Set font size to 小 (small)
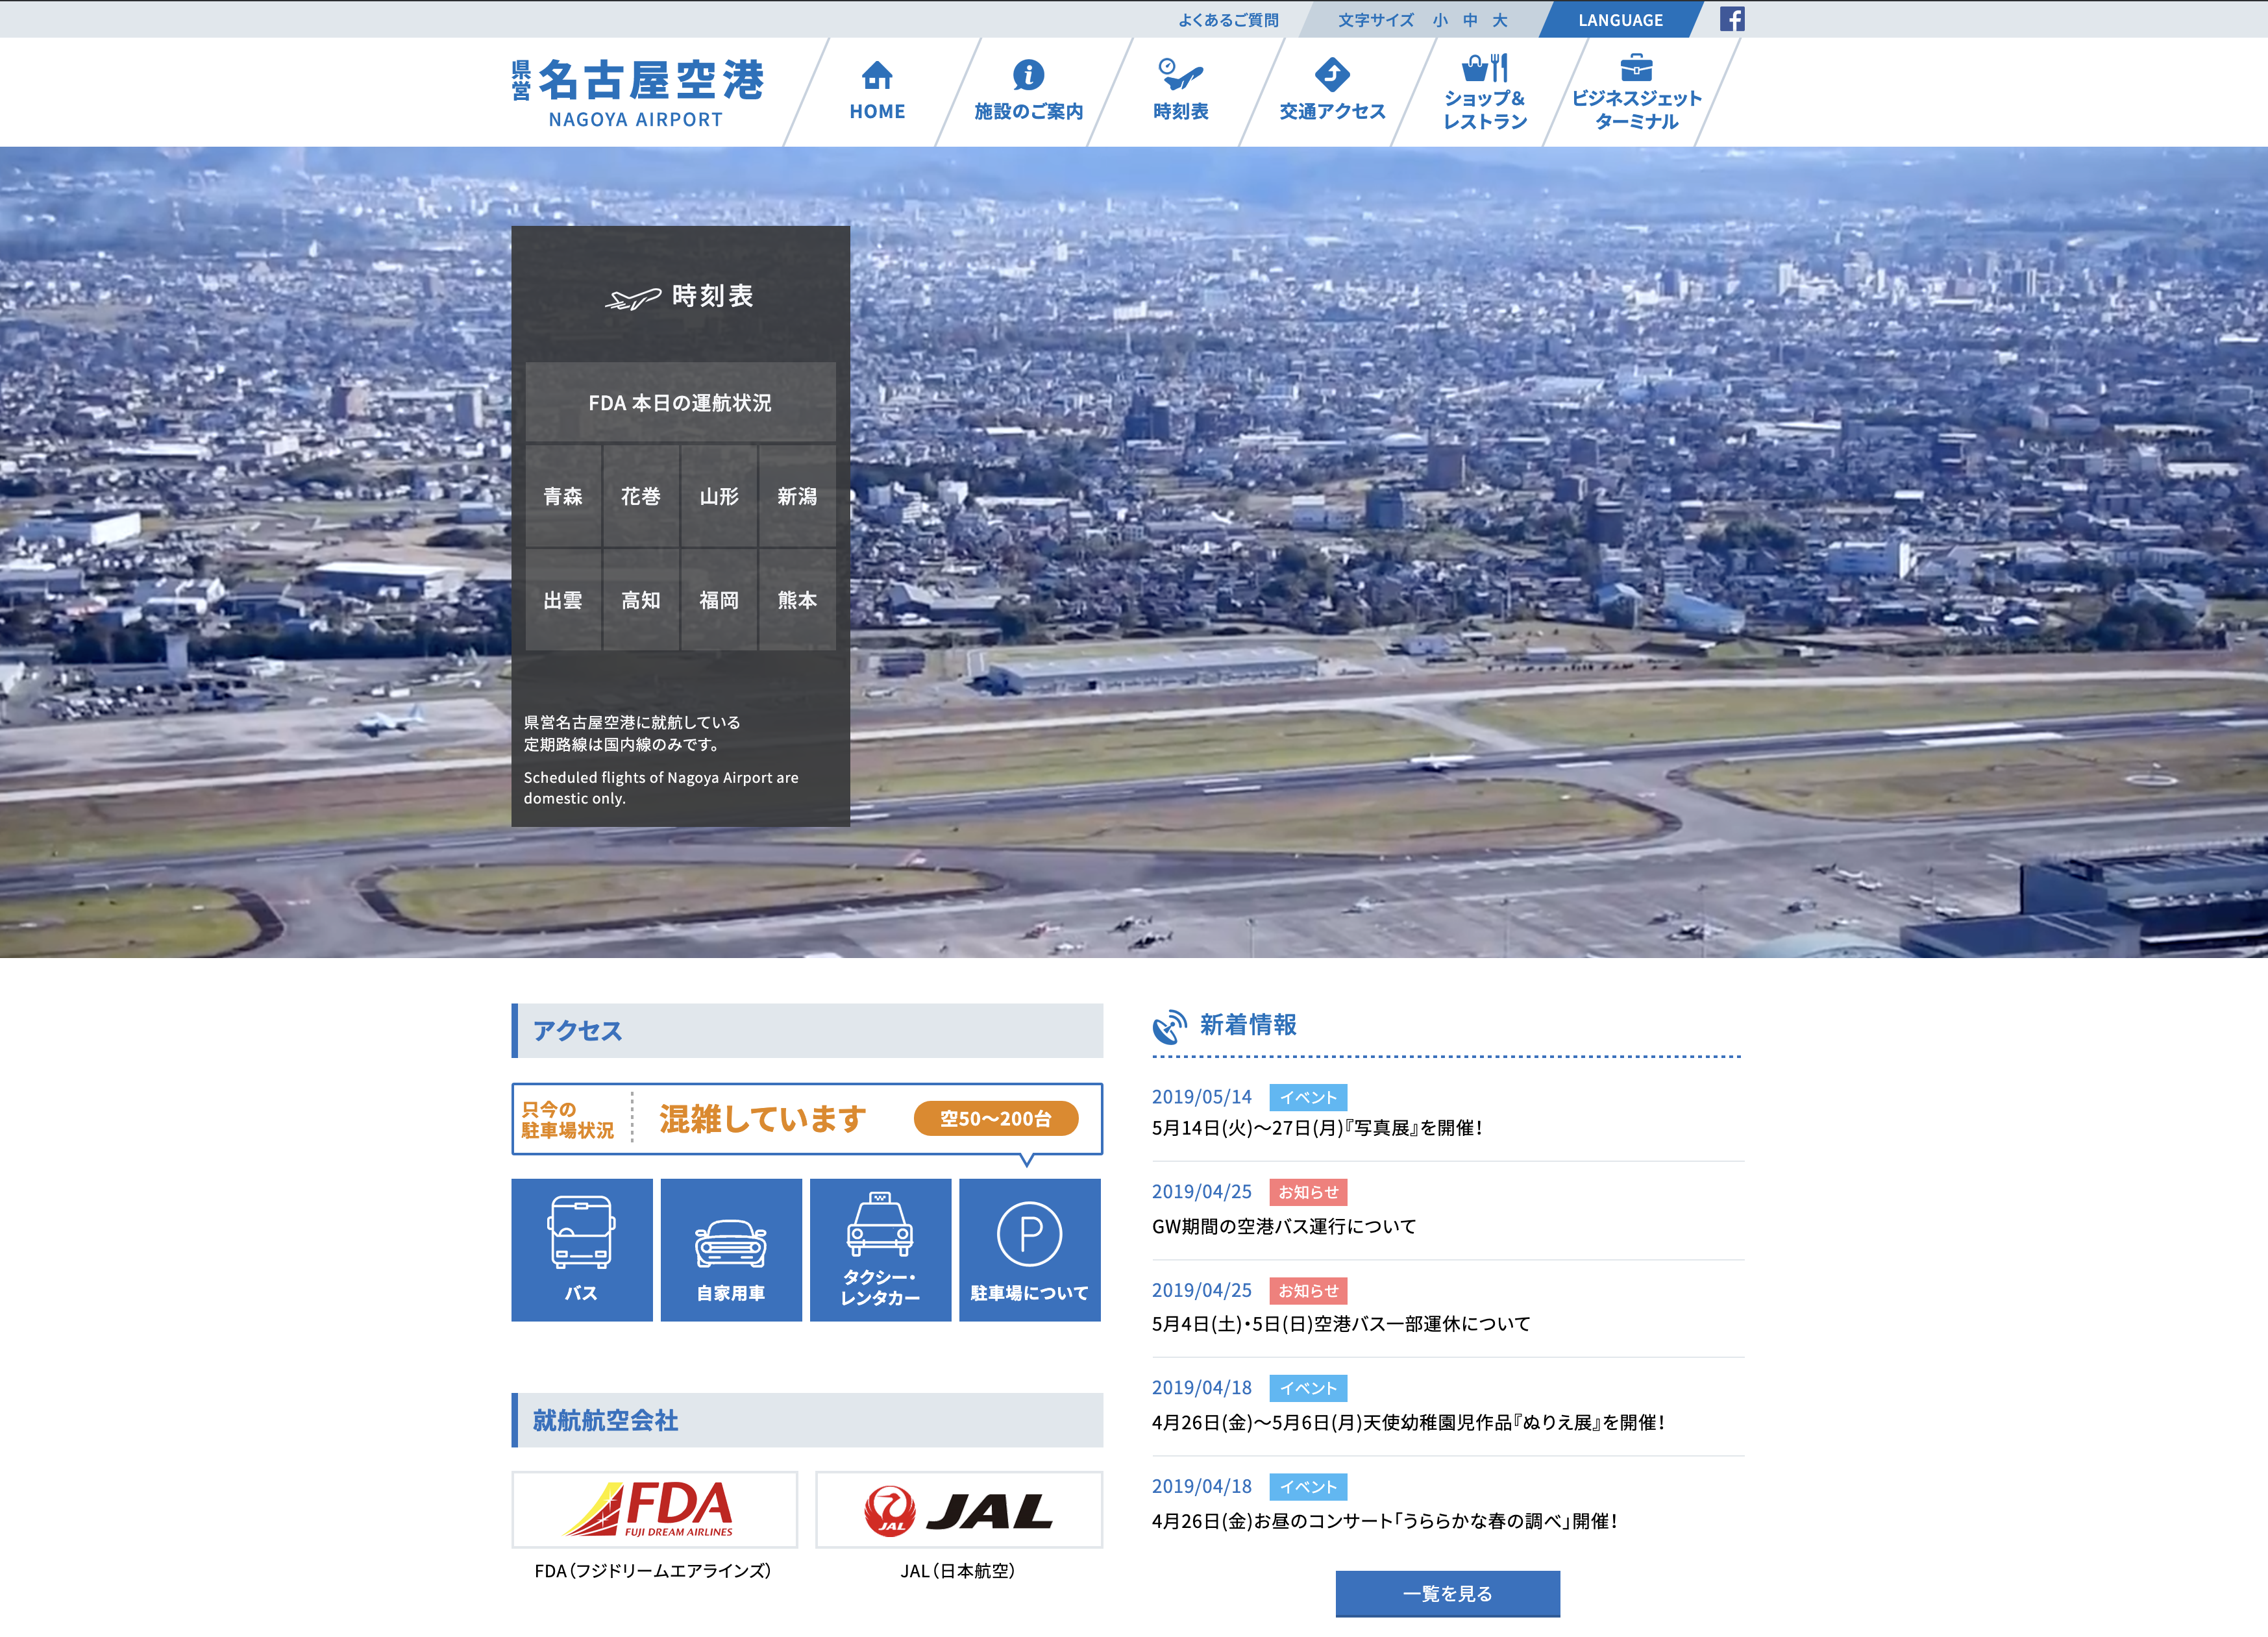The height and width of the screenshot is (1637, 2268). click(1439, 20)
